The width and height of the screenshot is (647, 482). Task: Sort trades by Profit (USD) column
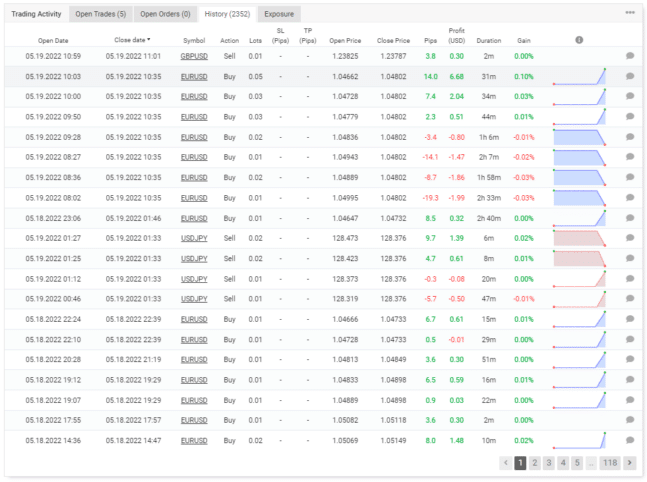(x=457, y=36)
